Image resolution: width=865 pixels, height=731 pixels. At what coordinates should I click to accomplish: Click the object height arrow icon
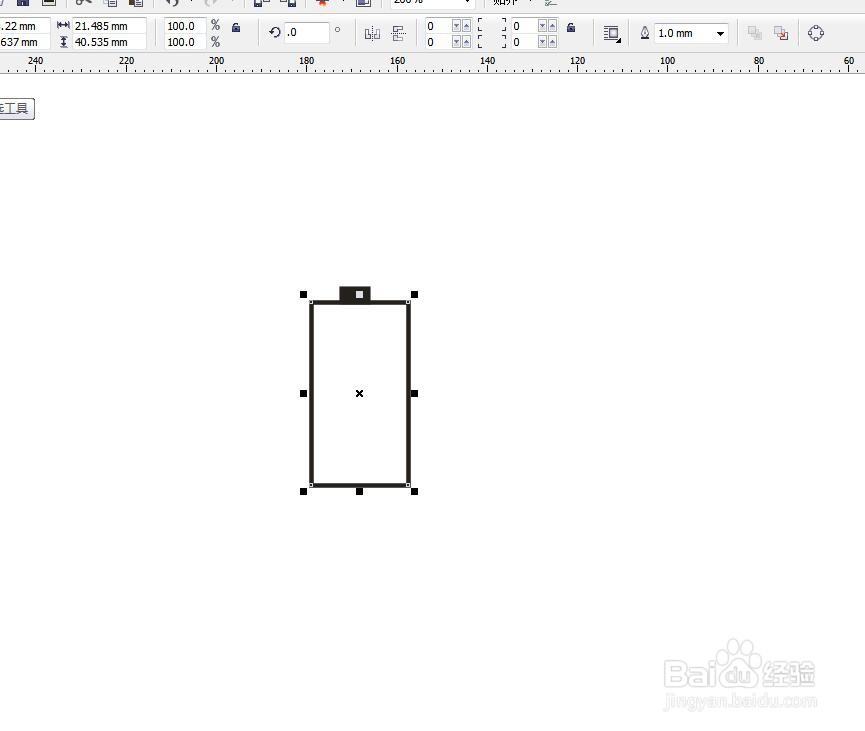[x=63, y=42]
